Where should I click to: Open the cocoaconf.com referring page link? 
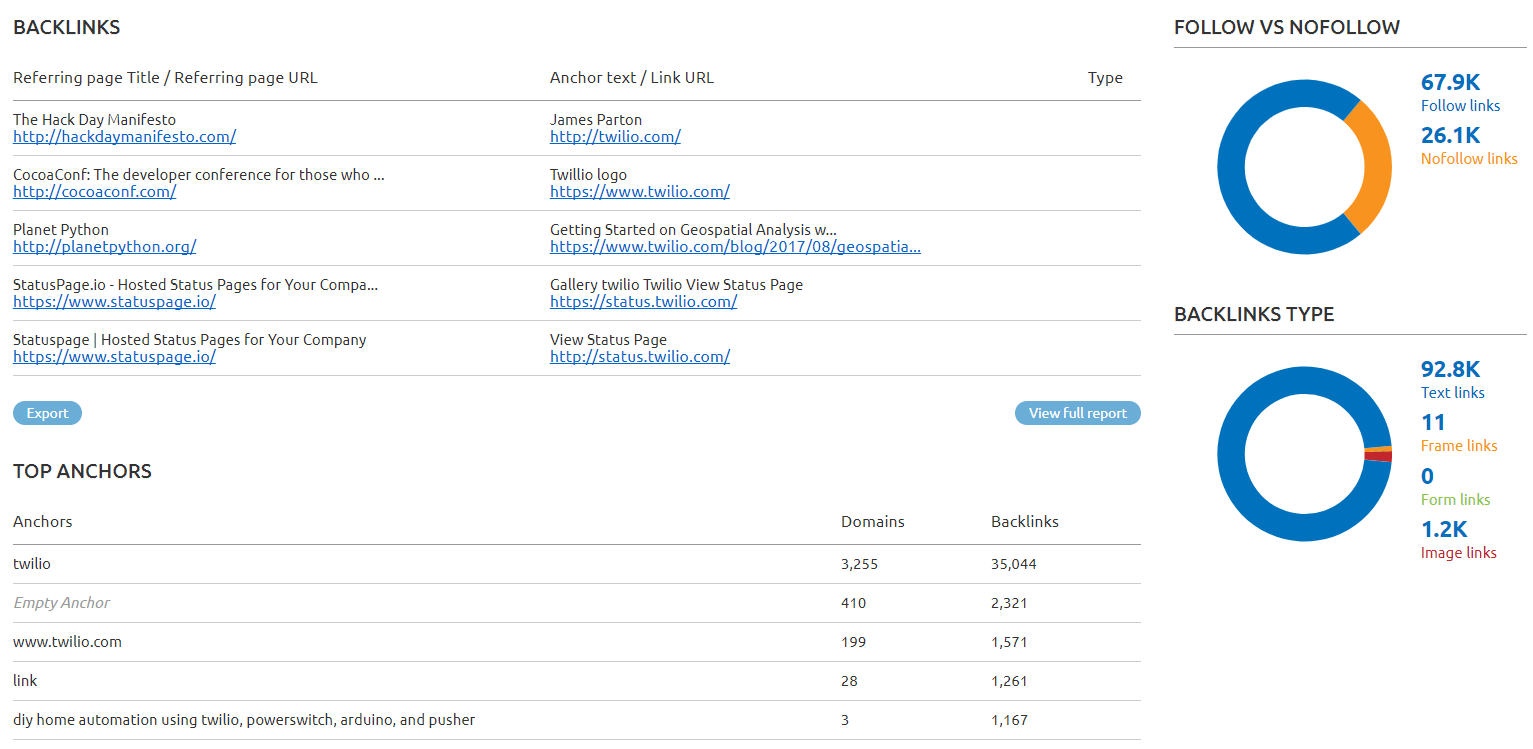[94, 192]
